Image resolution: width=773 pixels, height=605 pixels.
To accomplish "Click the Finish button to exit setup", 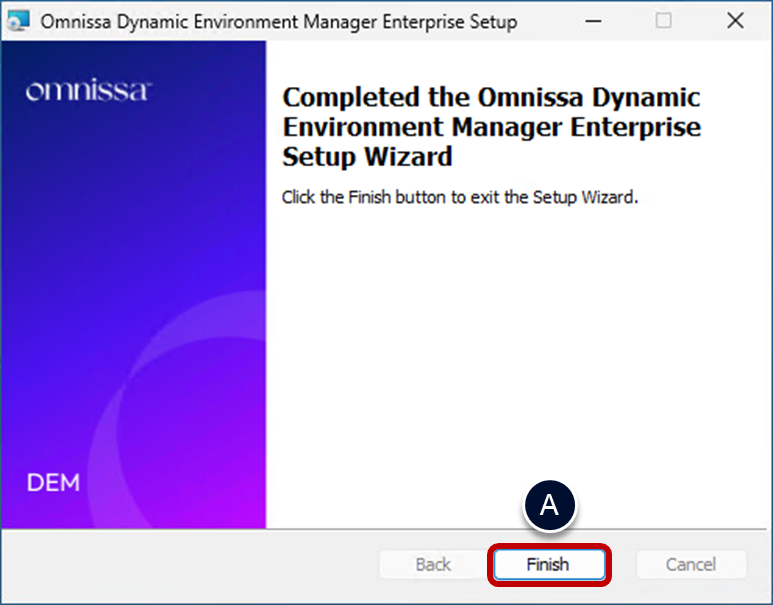I will pyautogui.click(x=548, y=565).
